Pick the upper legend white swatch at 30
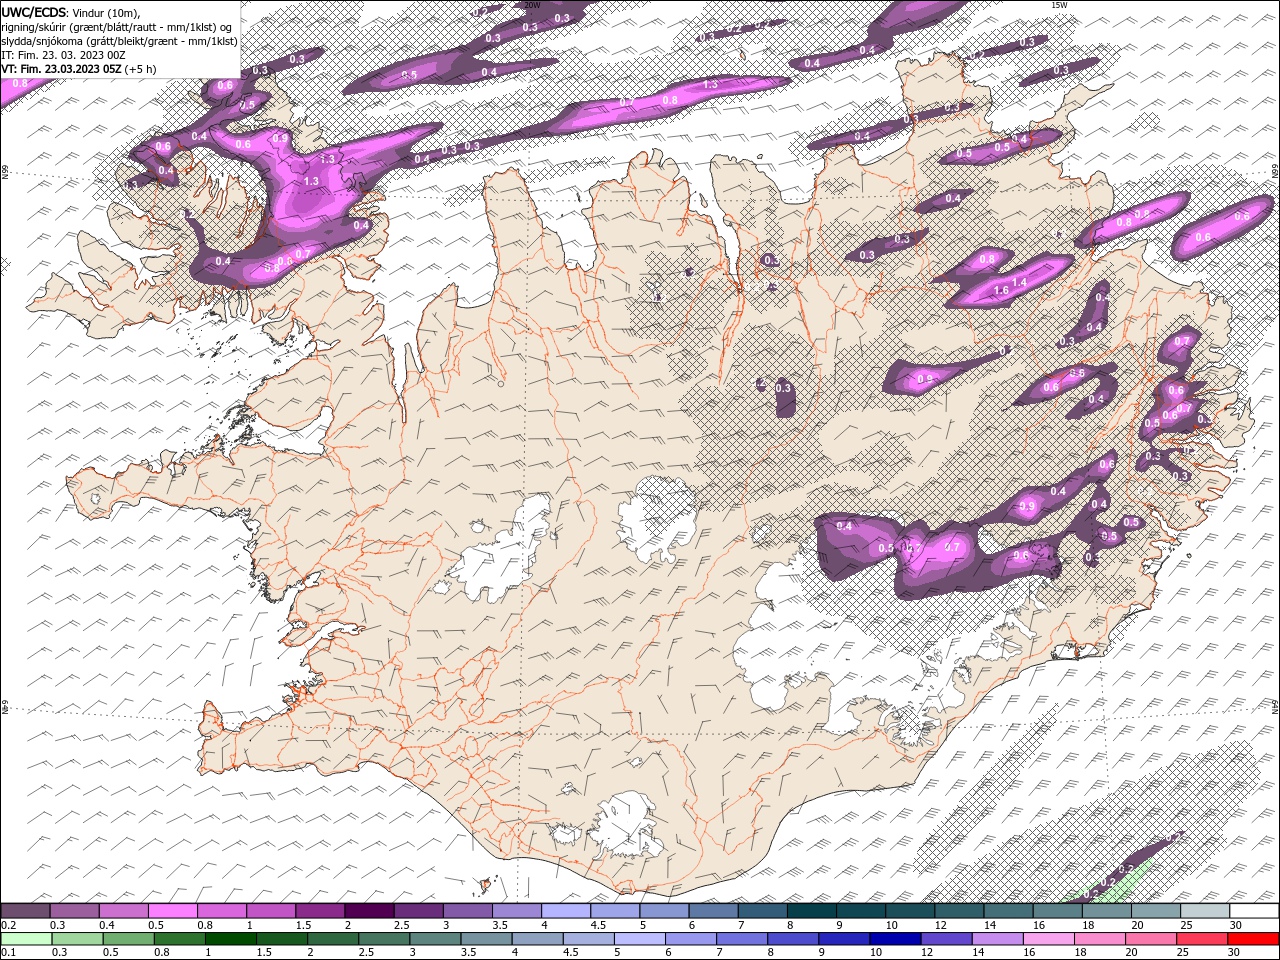This screenshot has height=960, width=1280. (x=1253, y=911)
